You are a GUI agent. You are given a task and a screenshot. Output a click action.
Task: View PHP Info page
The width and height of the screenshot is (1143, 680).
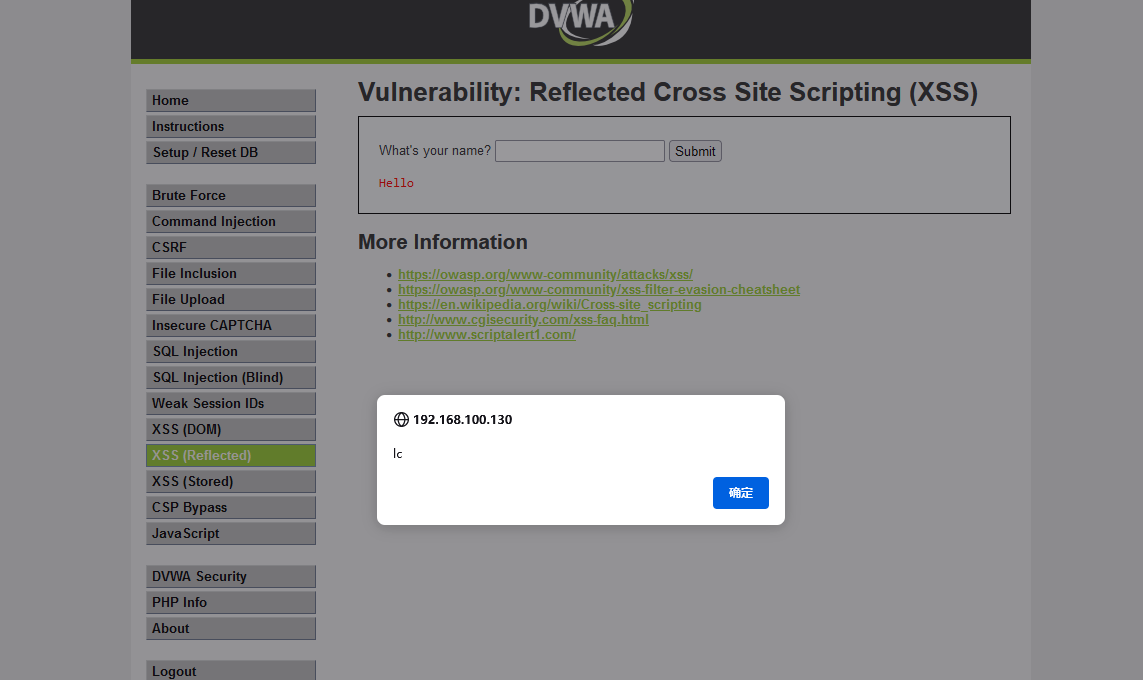coord(231,603)
